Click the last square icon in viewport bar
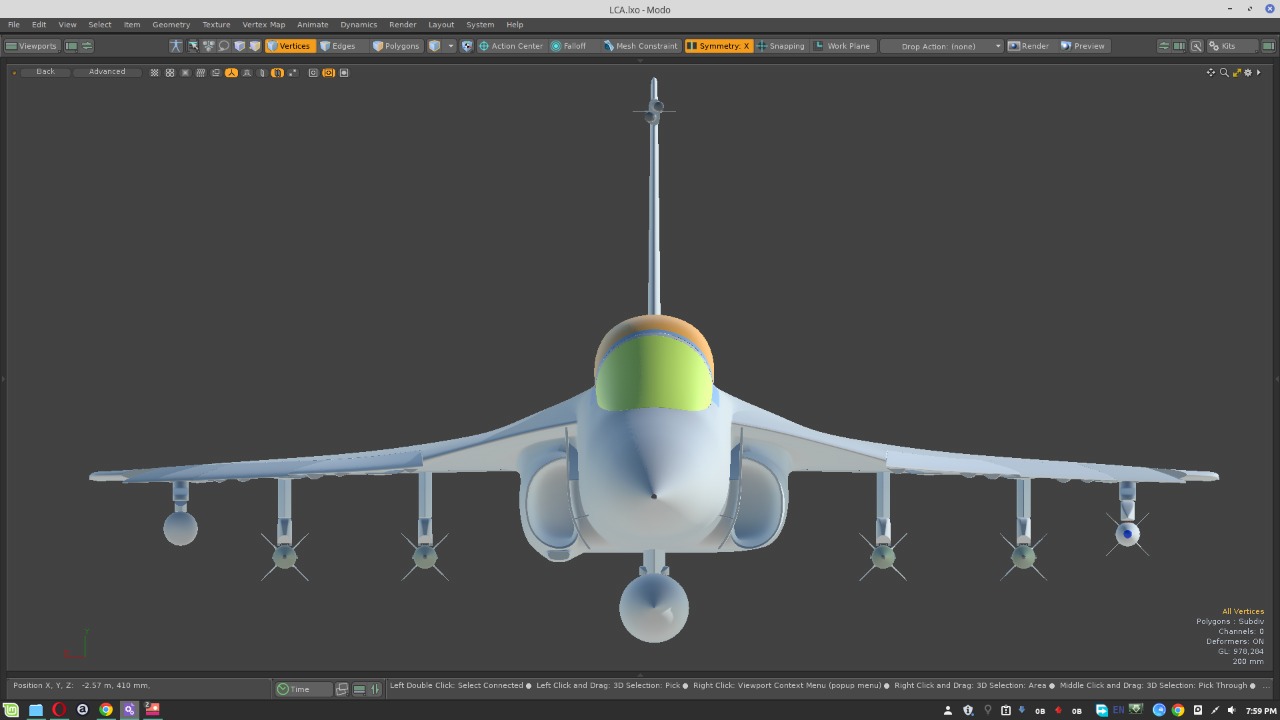Screen dimensions: 1280x720 tap(344, 73)
